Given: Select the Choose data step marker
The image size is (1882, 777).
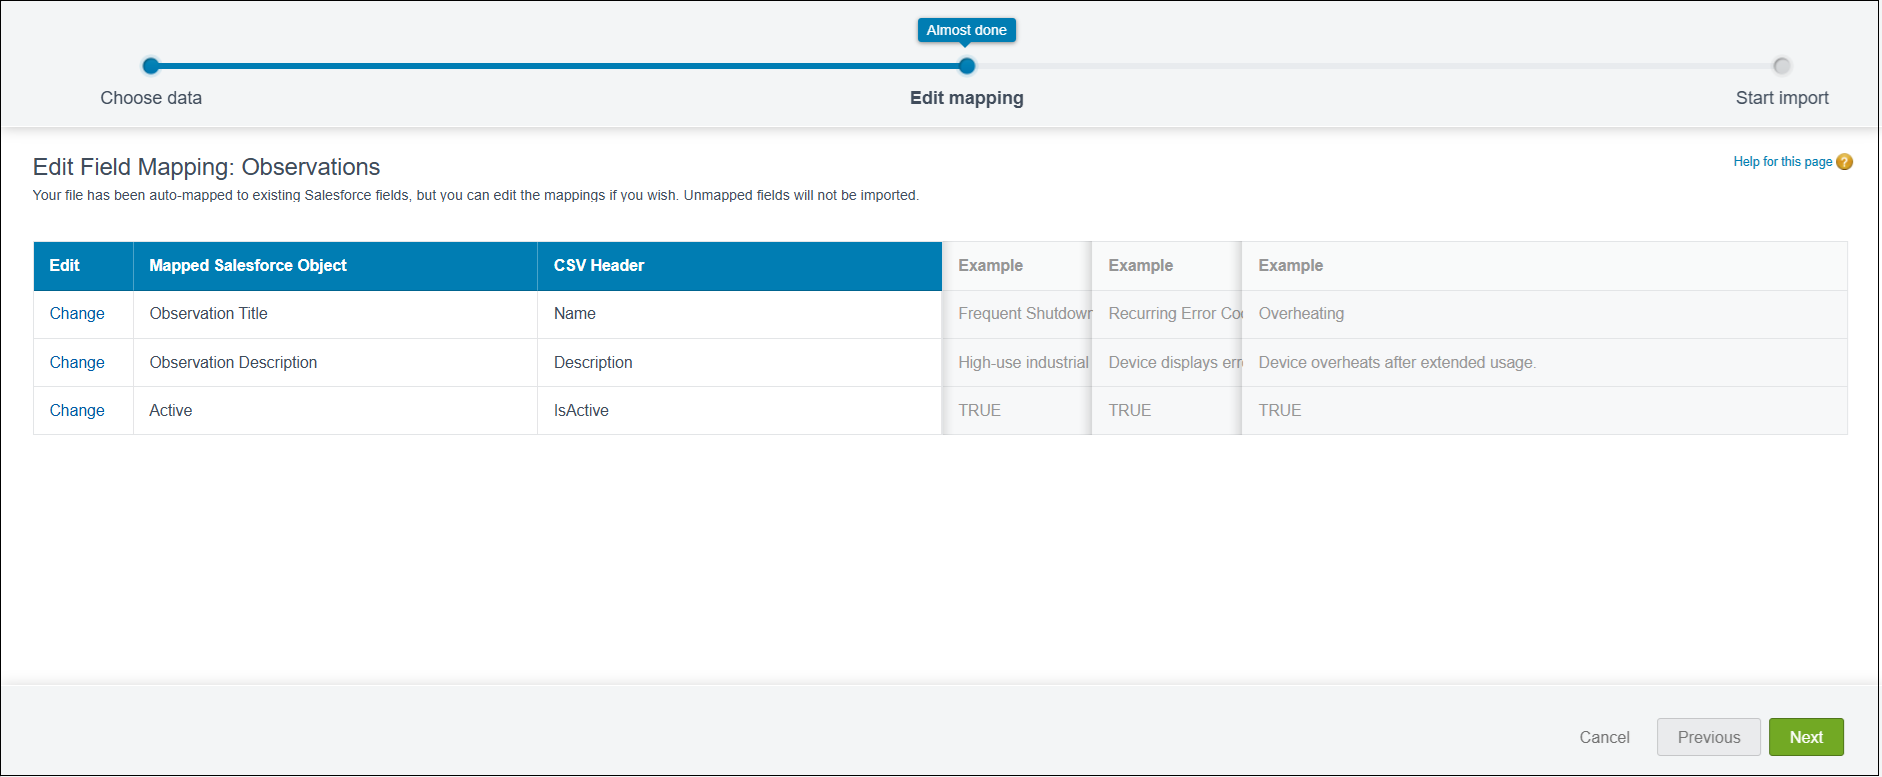Looking at the screenshot, I should coord(151,66).
